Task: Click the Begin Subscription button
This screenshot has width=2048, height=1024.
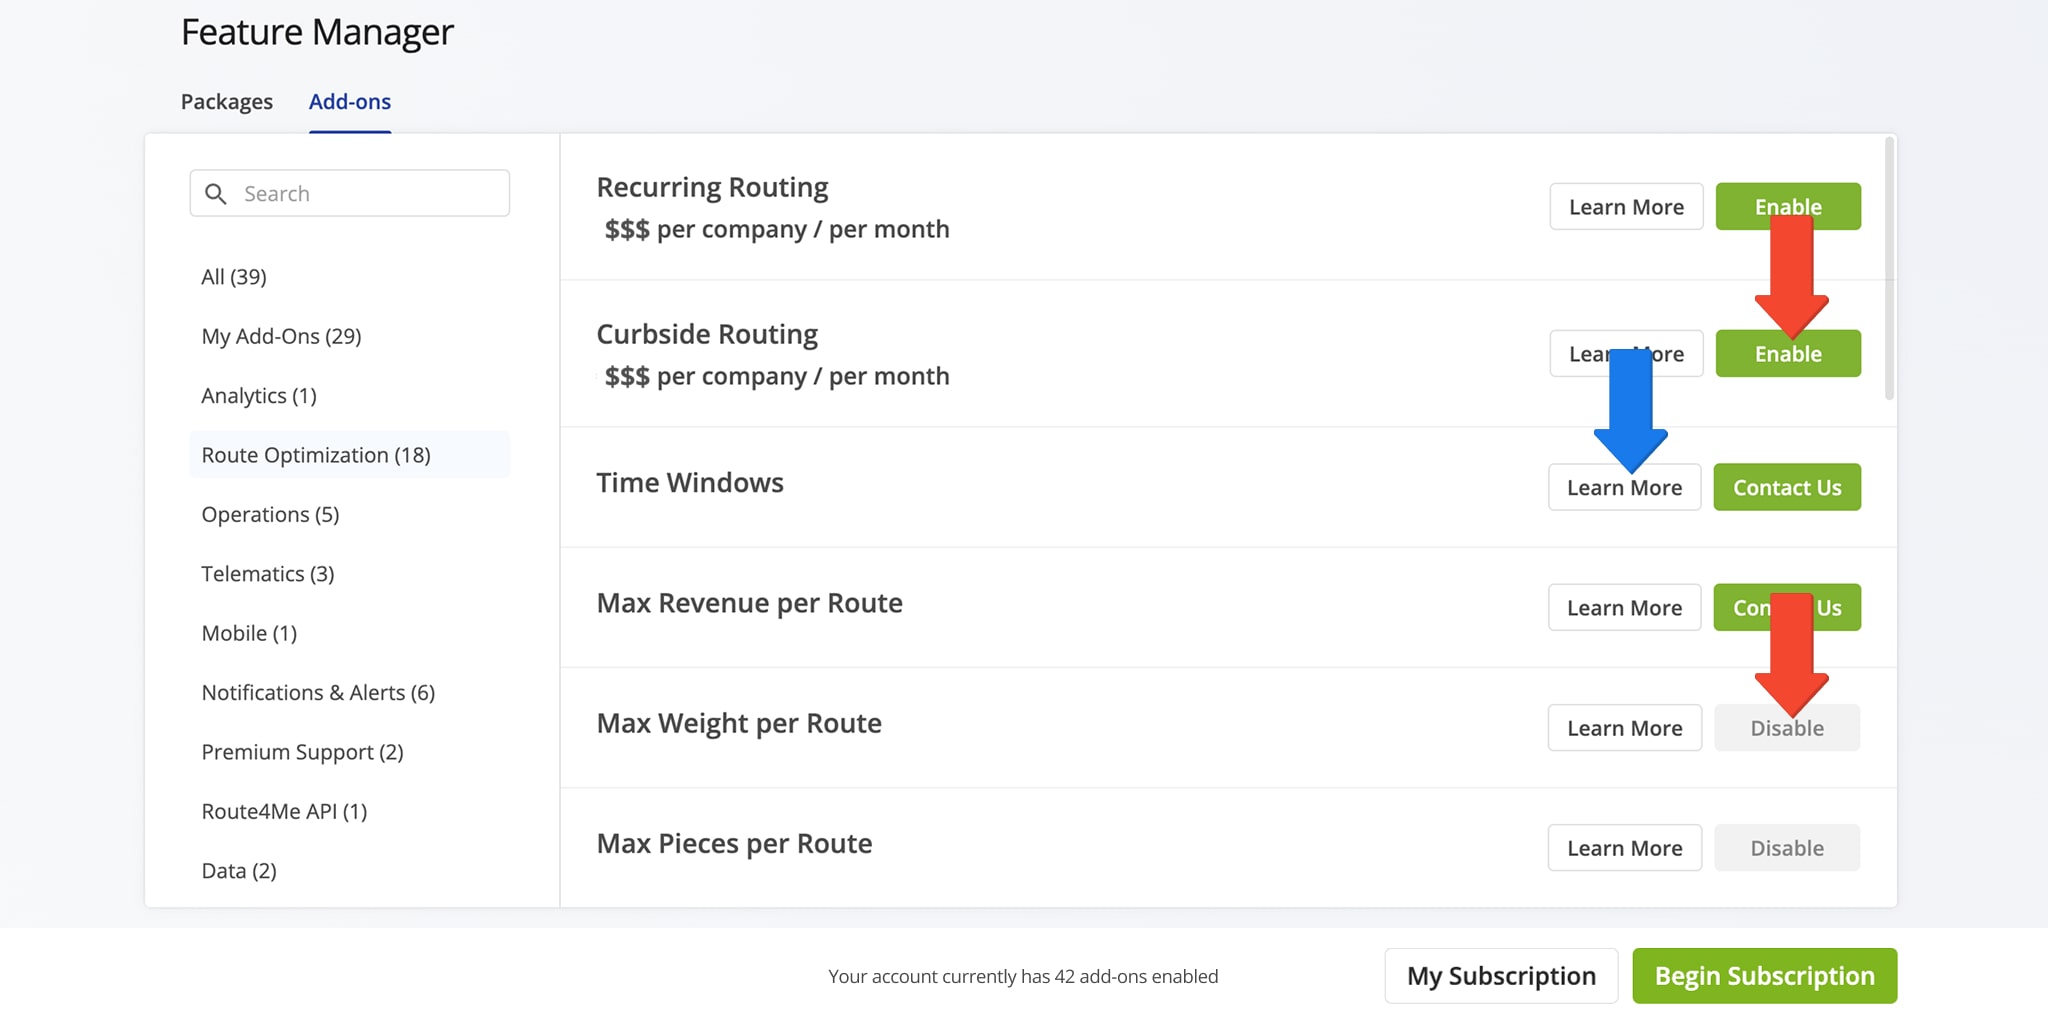Action: 1763,976
